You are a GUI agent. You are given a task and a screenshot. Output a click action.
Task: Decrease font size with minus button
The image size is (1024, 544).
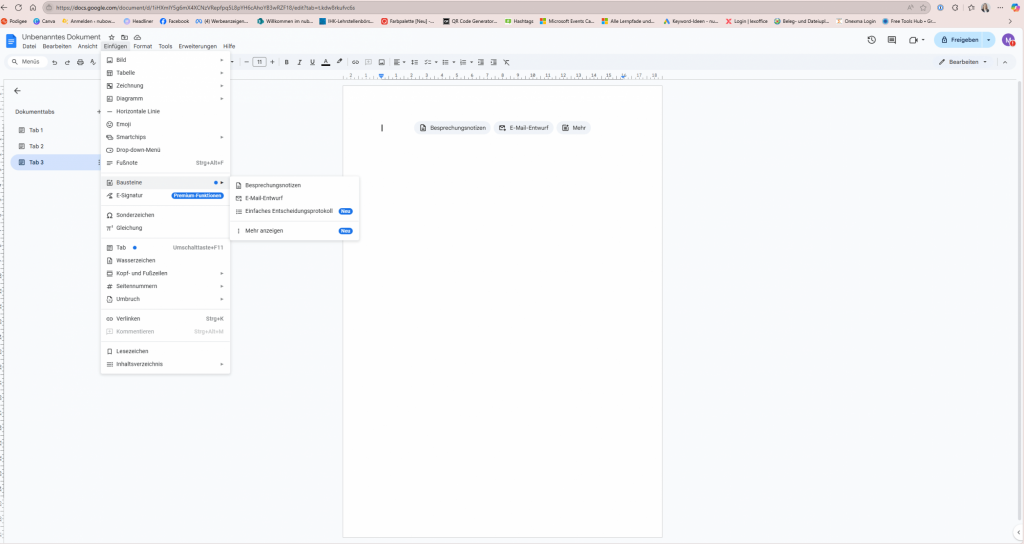pyautogui.click(x=246, y=62)
